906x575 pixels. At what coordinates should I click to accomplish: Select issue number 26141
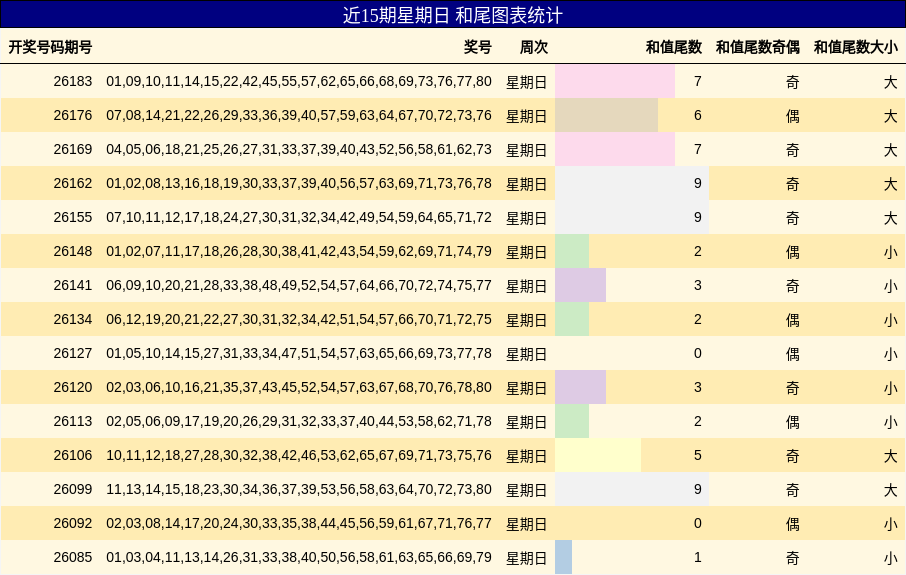[73, 285]
